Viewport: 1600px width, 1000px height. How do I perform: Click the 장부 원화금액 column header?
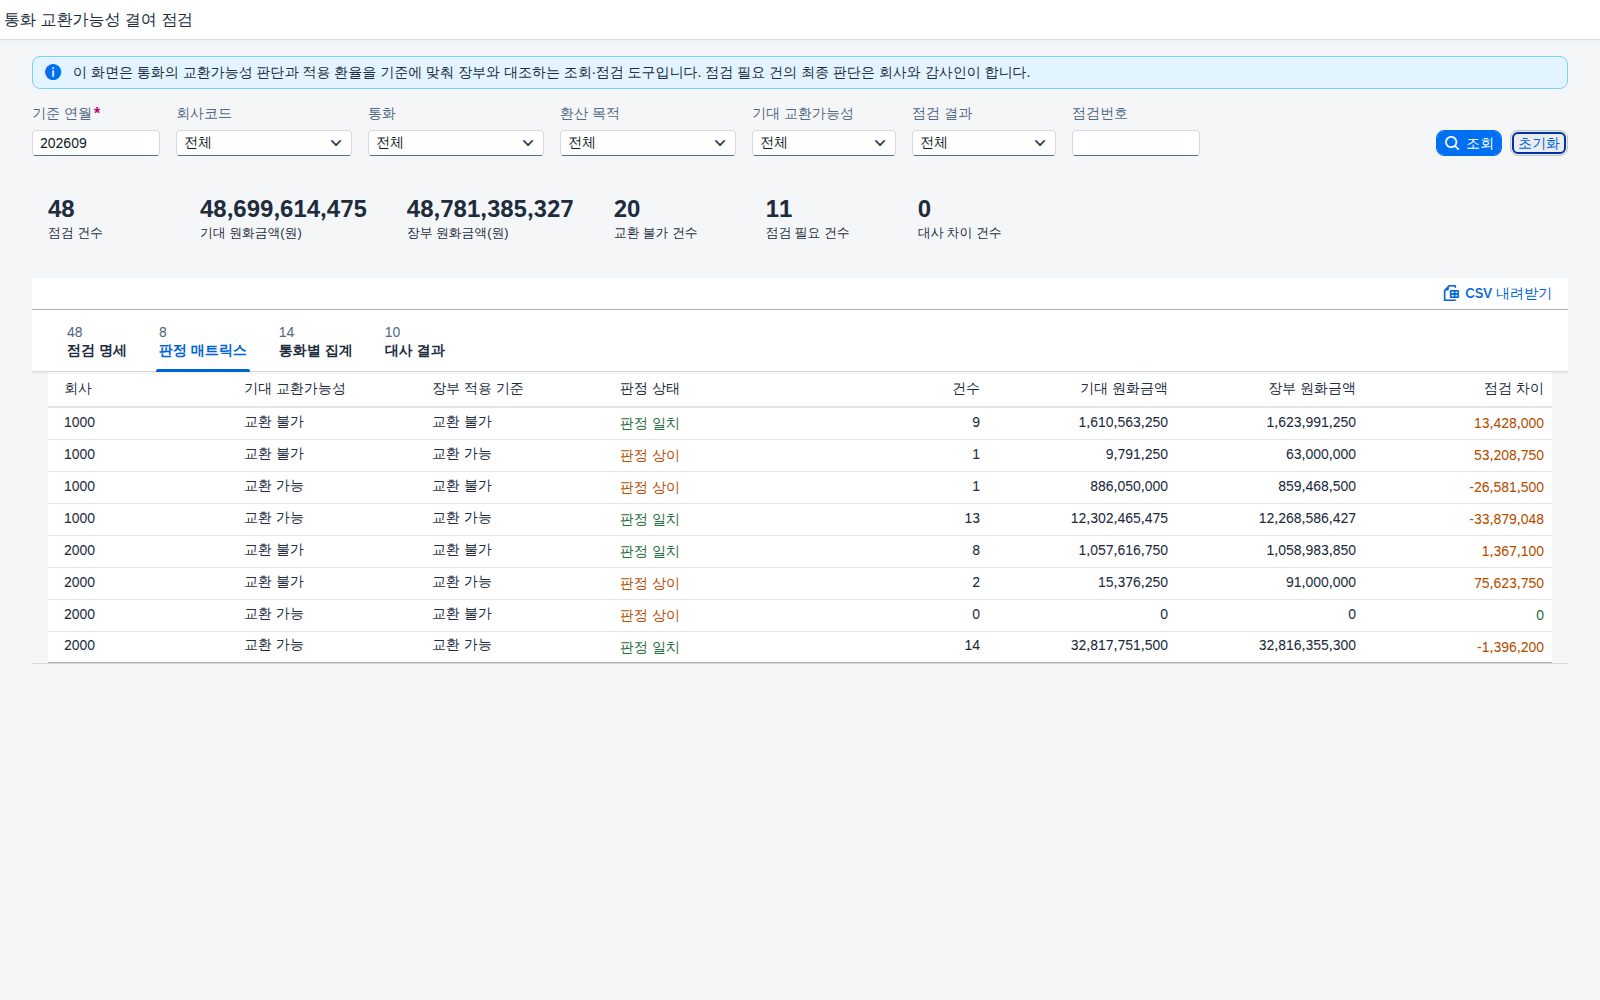pyautogui.click(x=1312, y=389)
